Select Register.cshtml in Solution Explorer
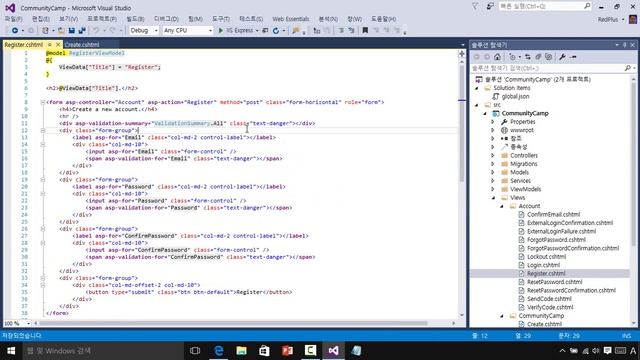 [x=546, y=273]
